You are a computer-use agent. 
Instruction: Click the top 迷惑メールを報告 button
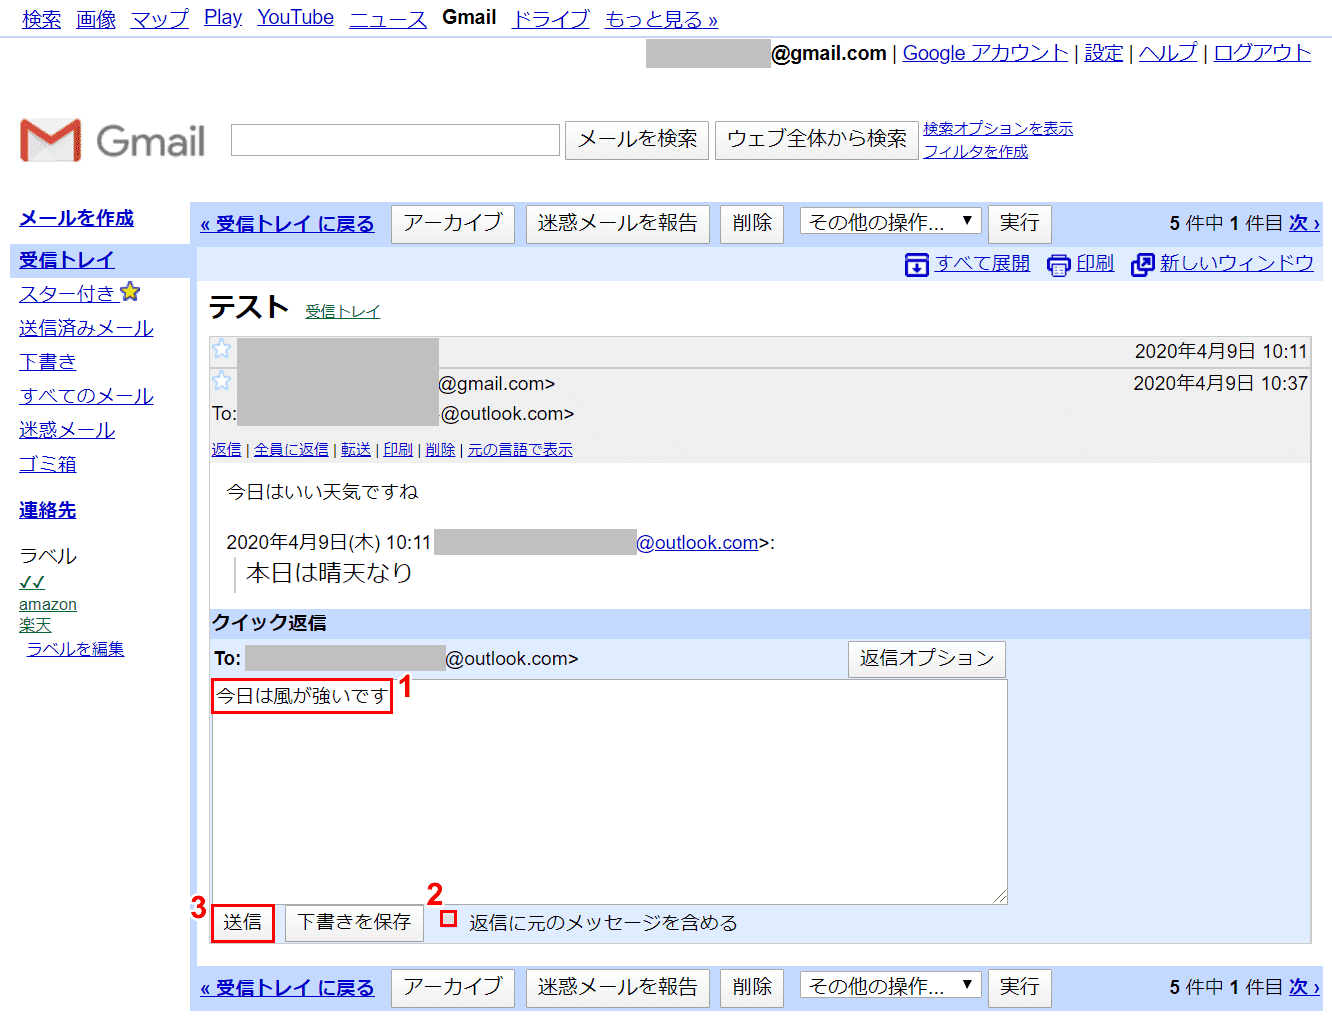618,223
